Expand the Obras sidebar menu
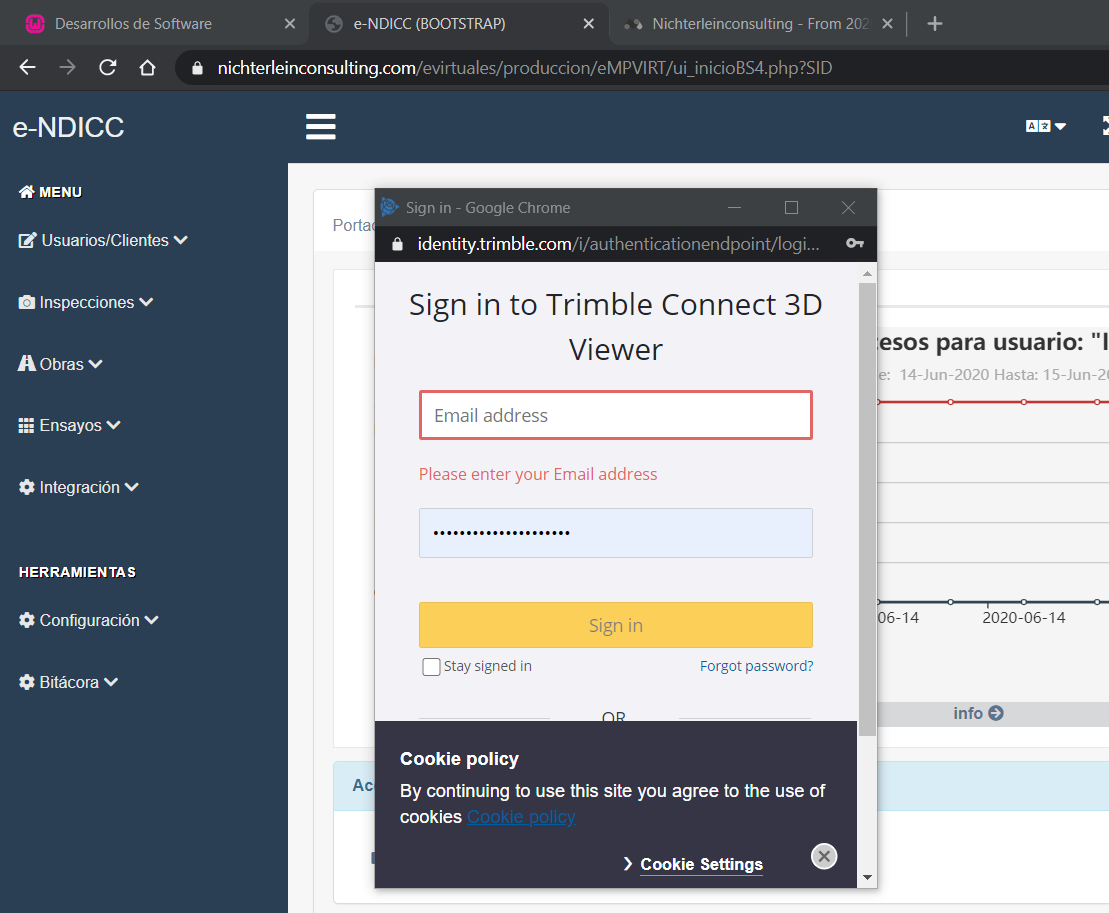The width and height of the screenshot is (1109, 913). 61,364
